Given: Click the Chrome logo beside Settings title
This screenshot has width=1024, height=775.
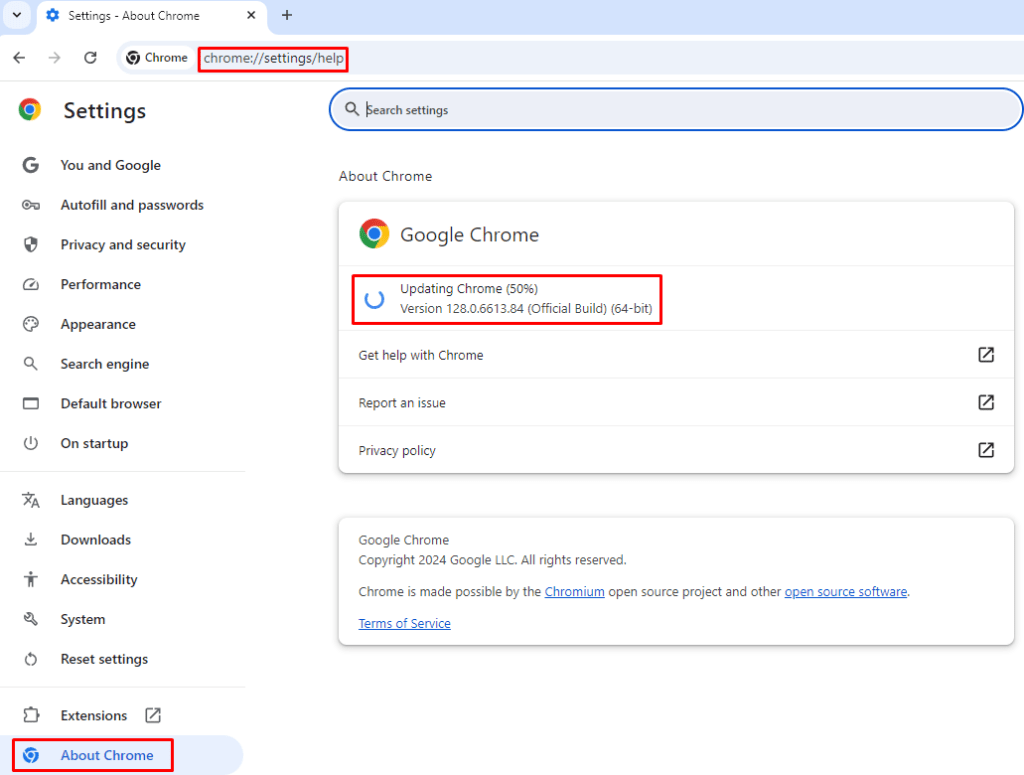Looking at the screenshot, I should 29,110.
